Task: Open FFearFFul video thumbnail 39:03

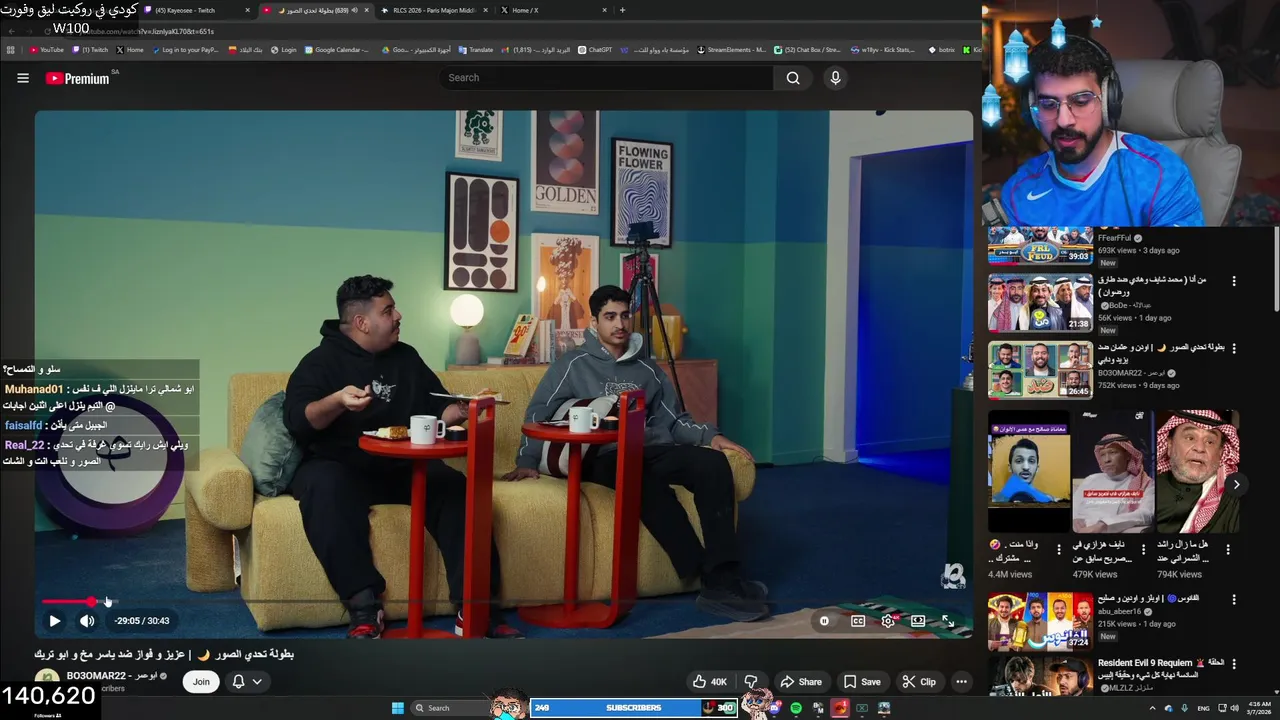Action: [x=1040, y=246]
